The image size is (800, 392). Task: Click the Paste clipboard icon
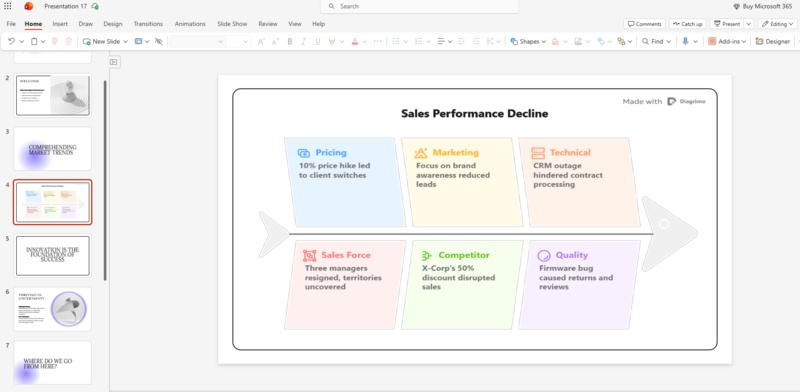tap(34, 41)
